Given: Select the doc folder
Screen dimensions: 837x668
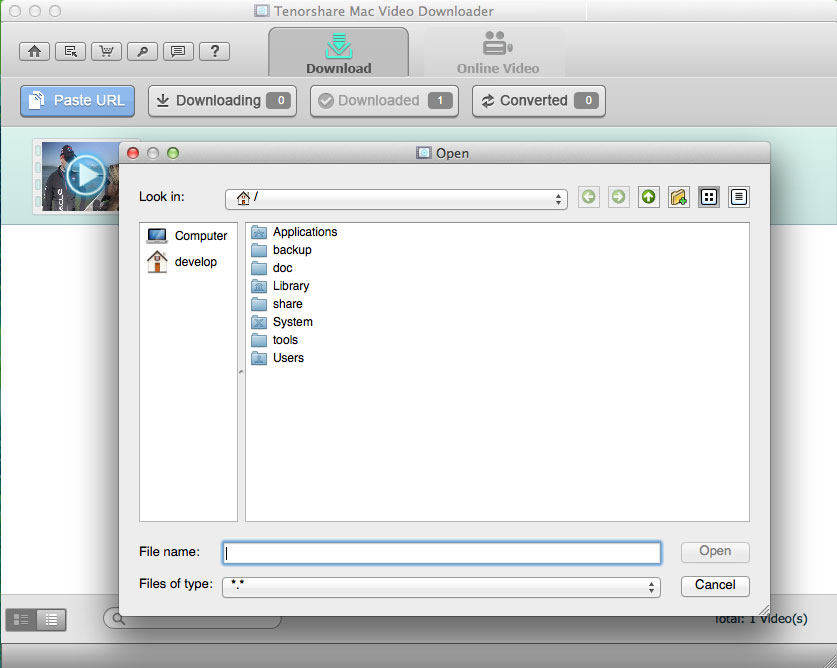Looking at the screenshot, I should pos(272,268).
